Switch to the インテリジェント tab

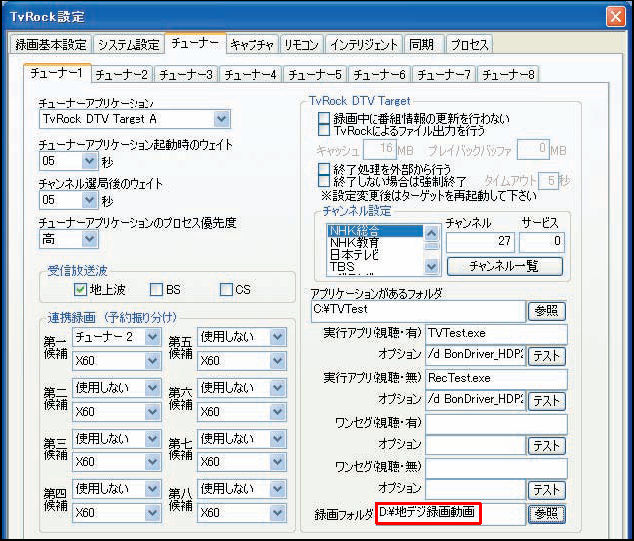pos(364,44)
